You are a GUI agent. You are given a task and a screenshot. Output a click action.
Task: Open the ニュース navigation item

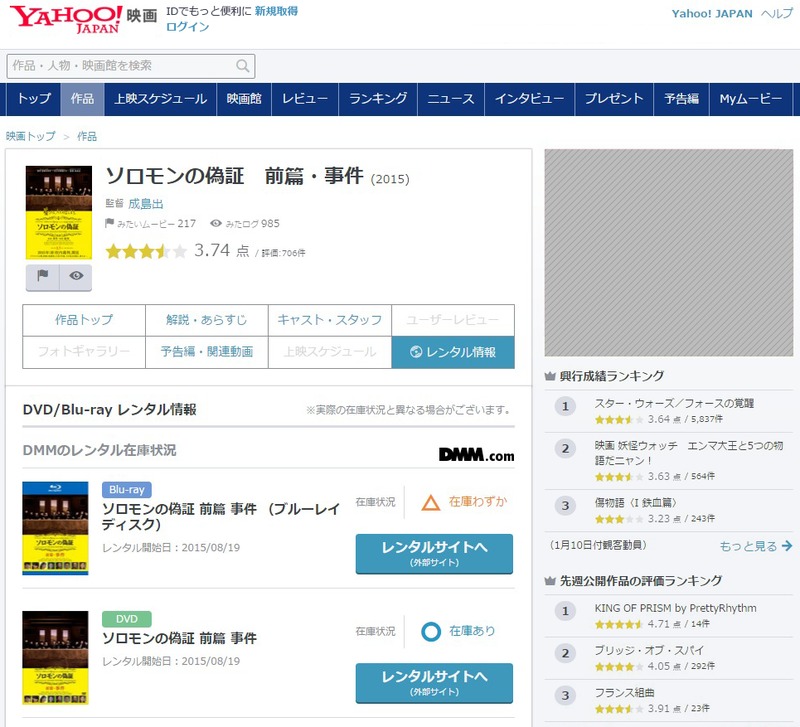coord(451,98)
